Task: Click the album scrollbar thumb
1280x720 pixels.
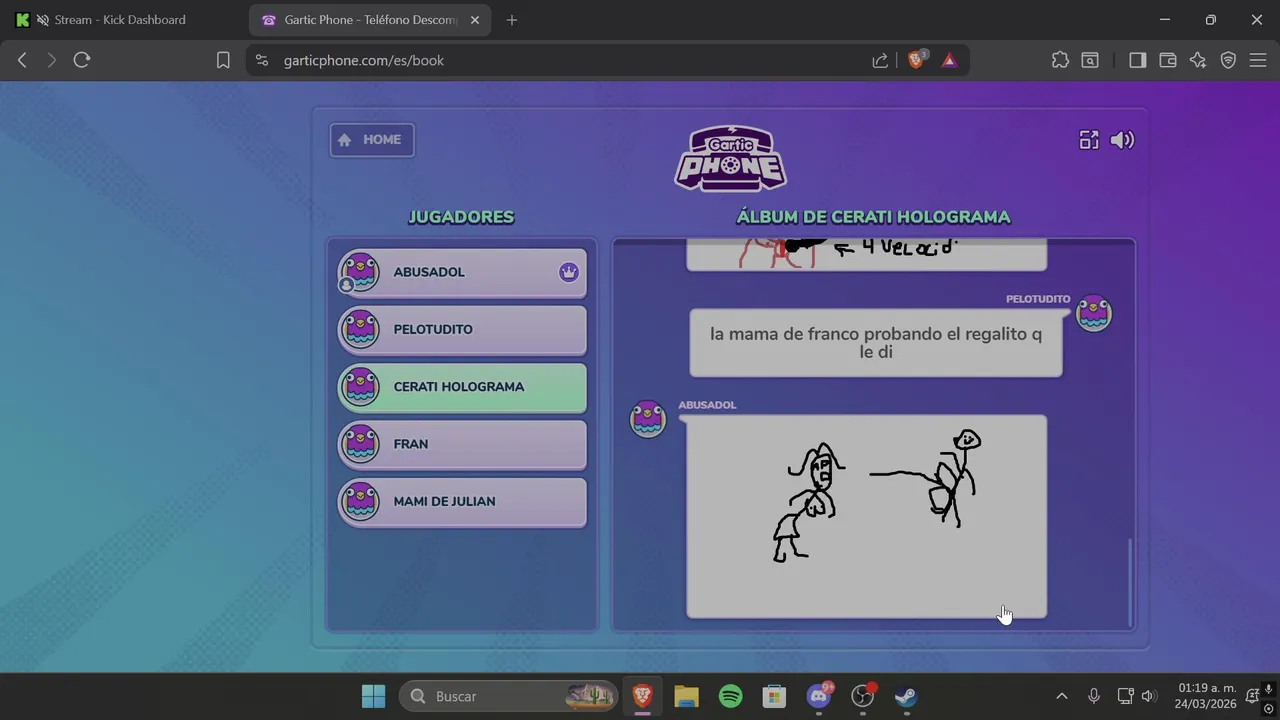Action: click(1131, 582)
